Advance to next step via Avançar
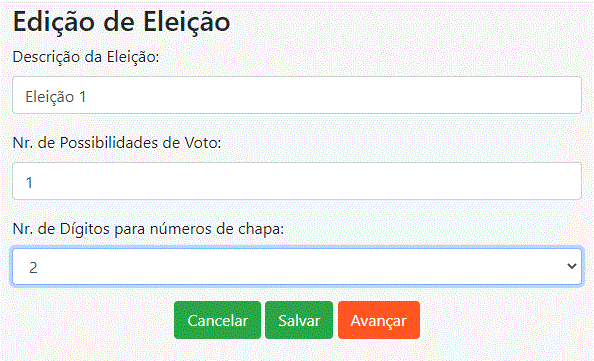Image resolution: width=594 pixels, height=361 pixels. pos(379,320)
